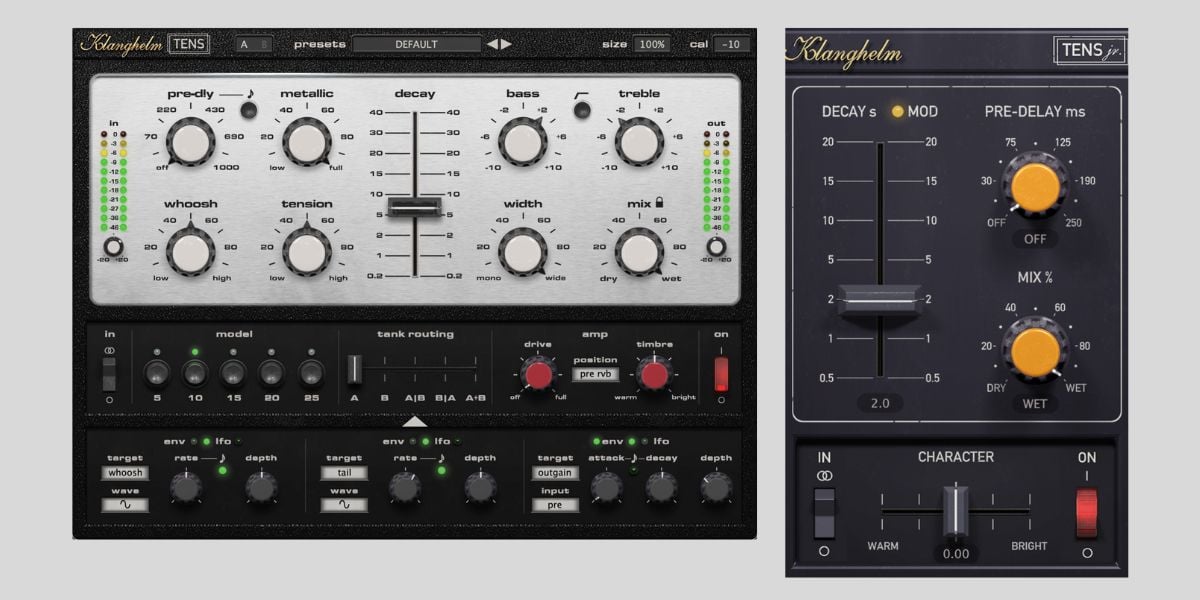This screenshot has height=600, width=1200.
Task: Open wave shape selector under tail target
Action: (344, 505)
